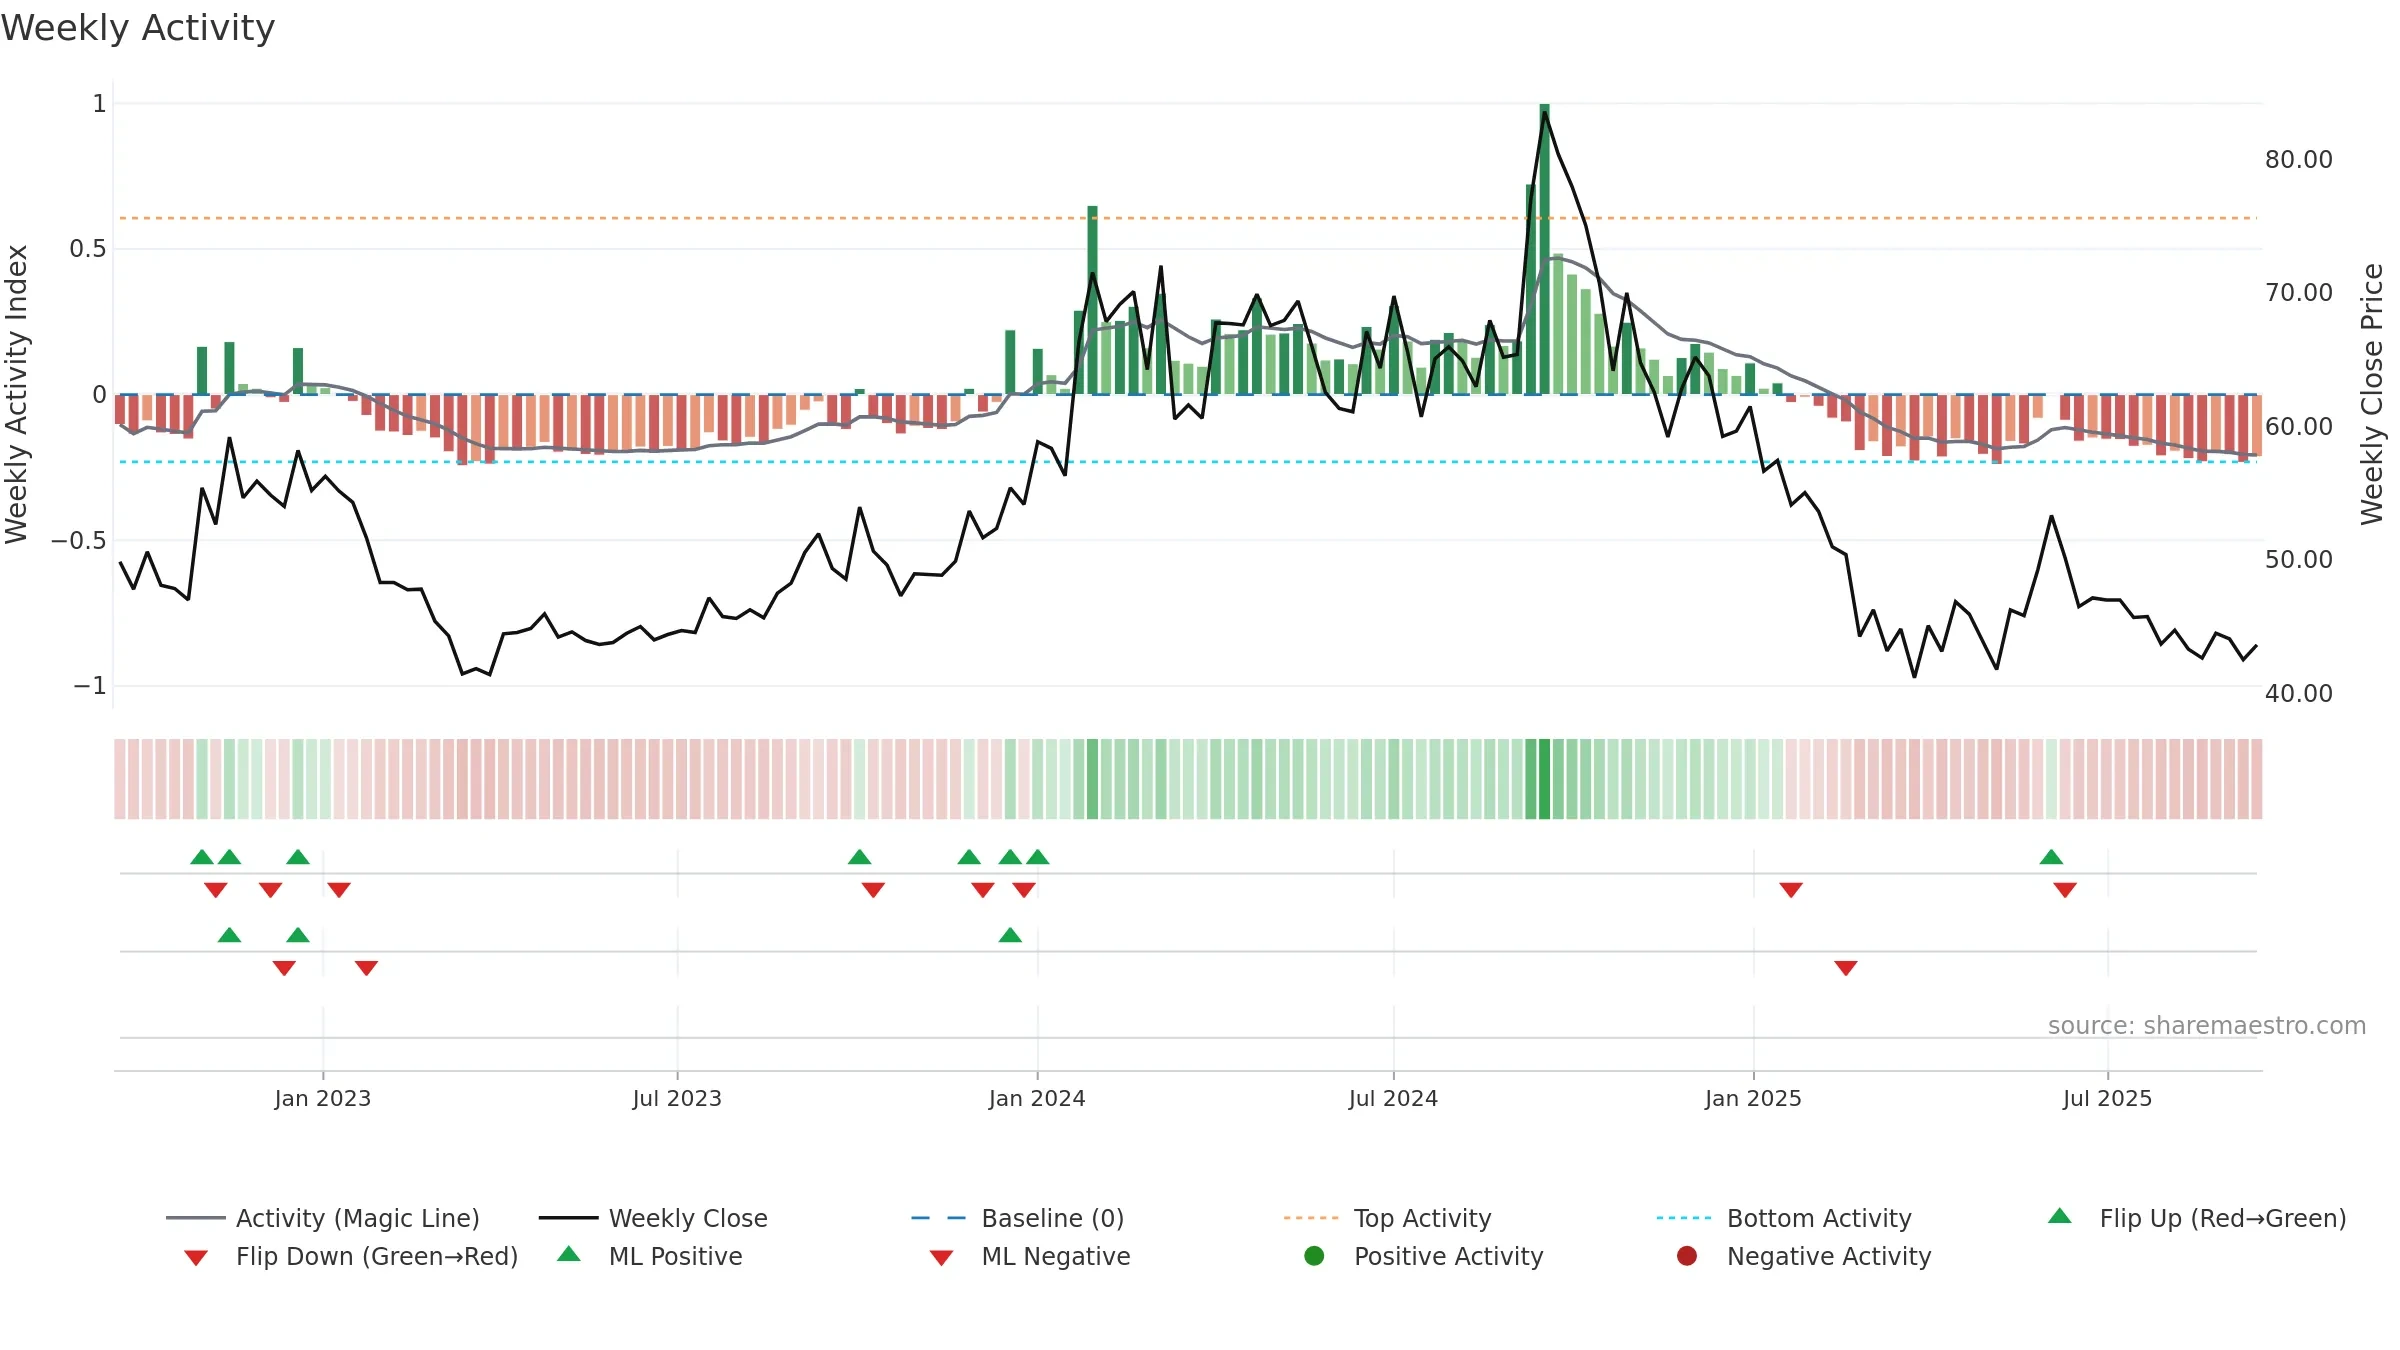
Task: Select the ML Positive marker near Jan 2024
Action: click(x=1010, y=935)
